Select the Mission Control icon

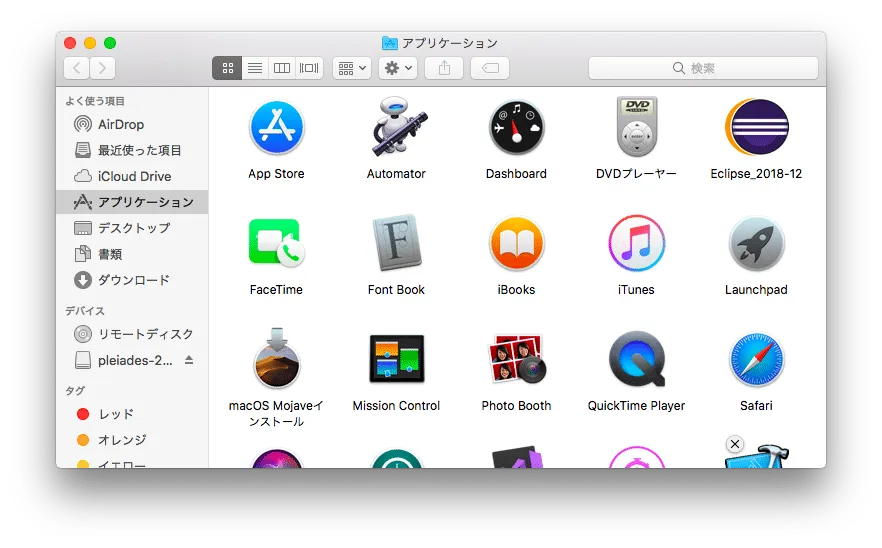[x=397, y=358]
